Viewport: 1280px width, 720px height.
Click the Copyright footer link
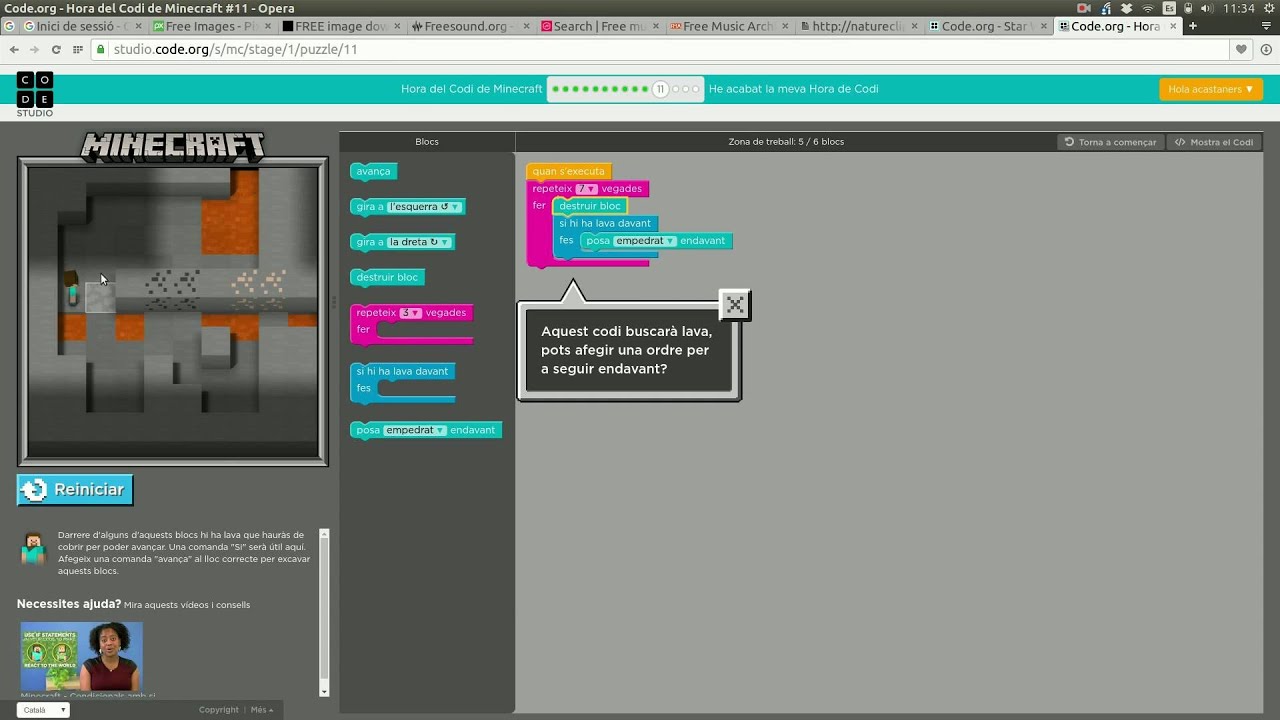(x=218, y=710)
